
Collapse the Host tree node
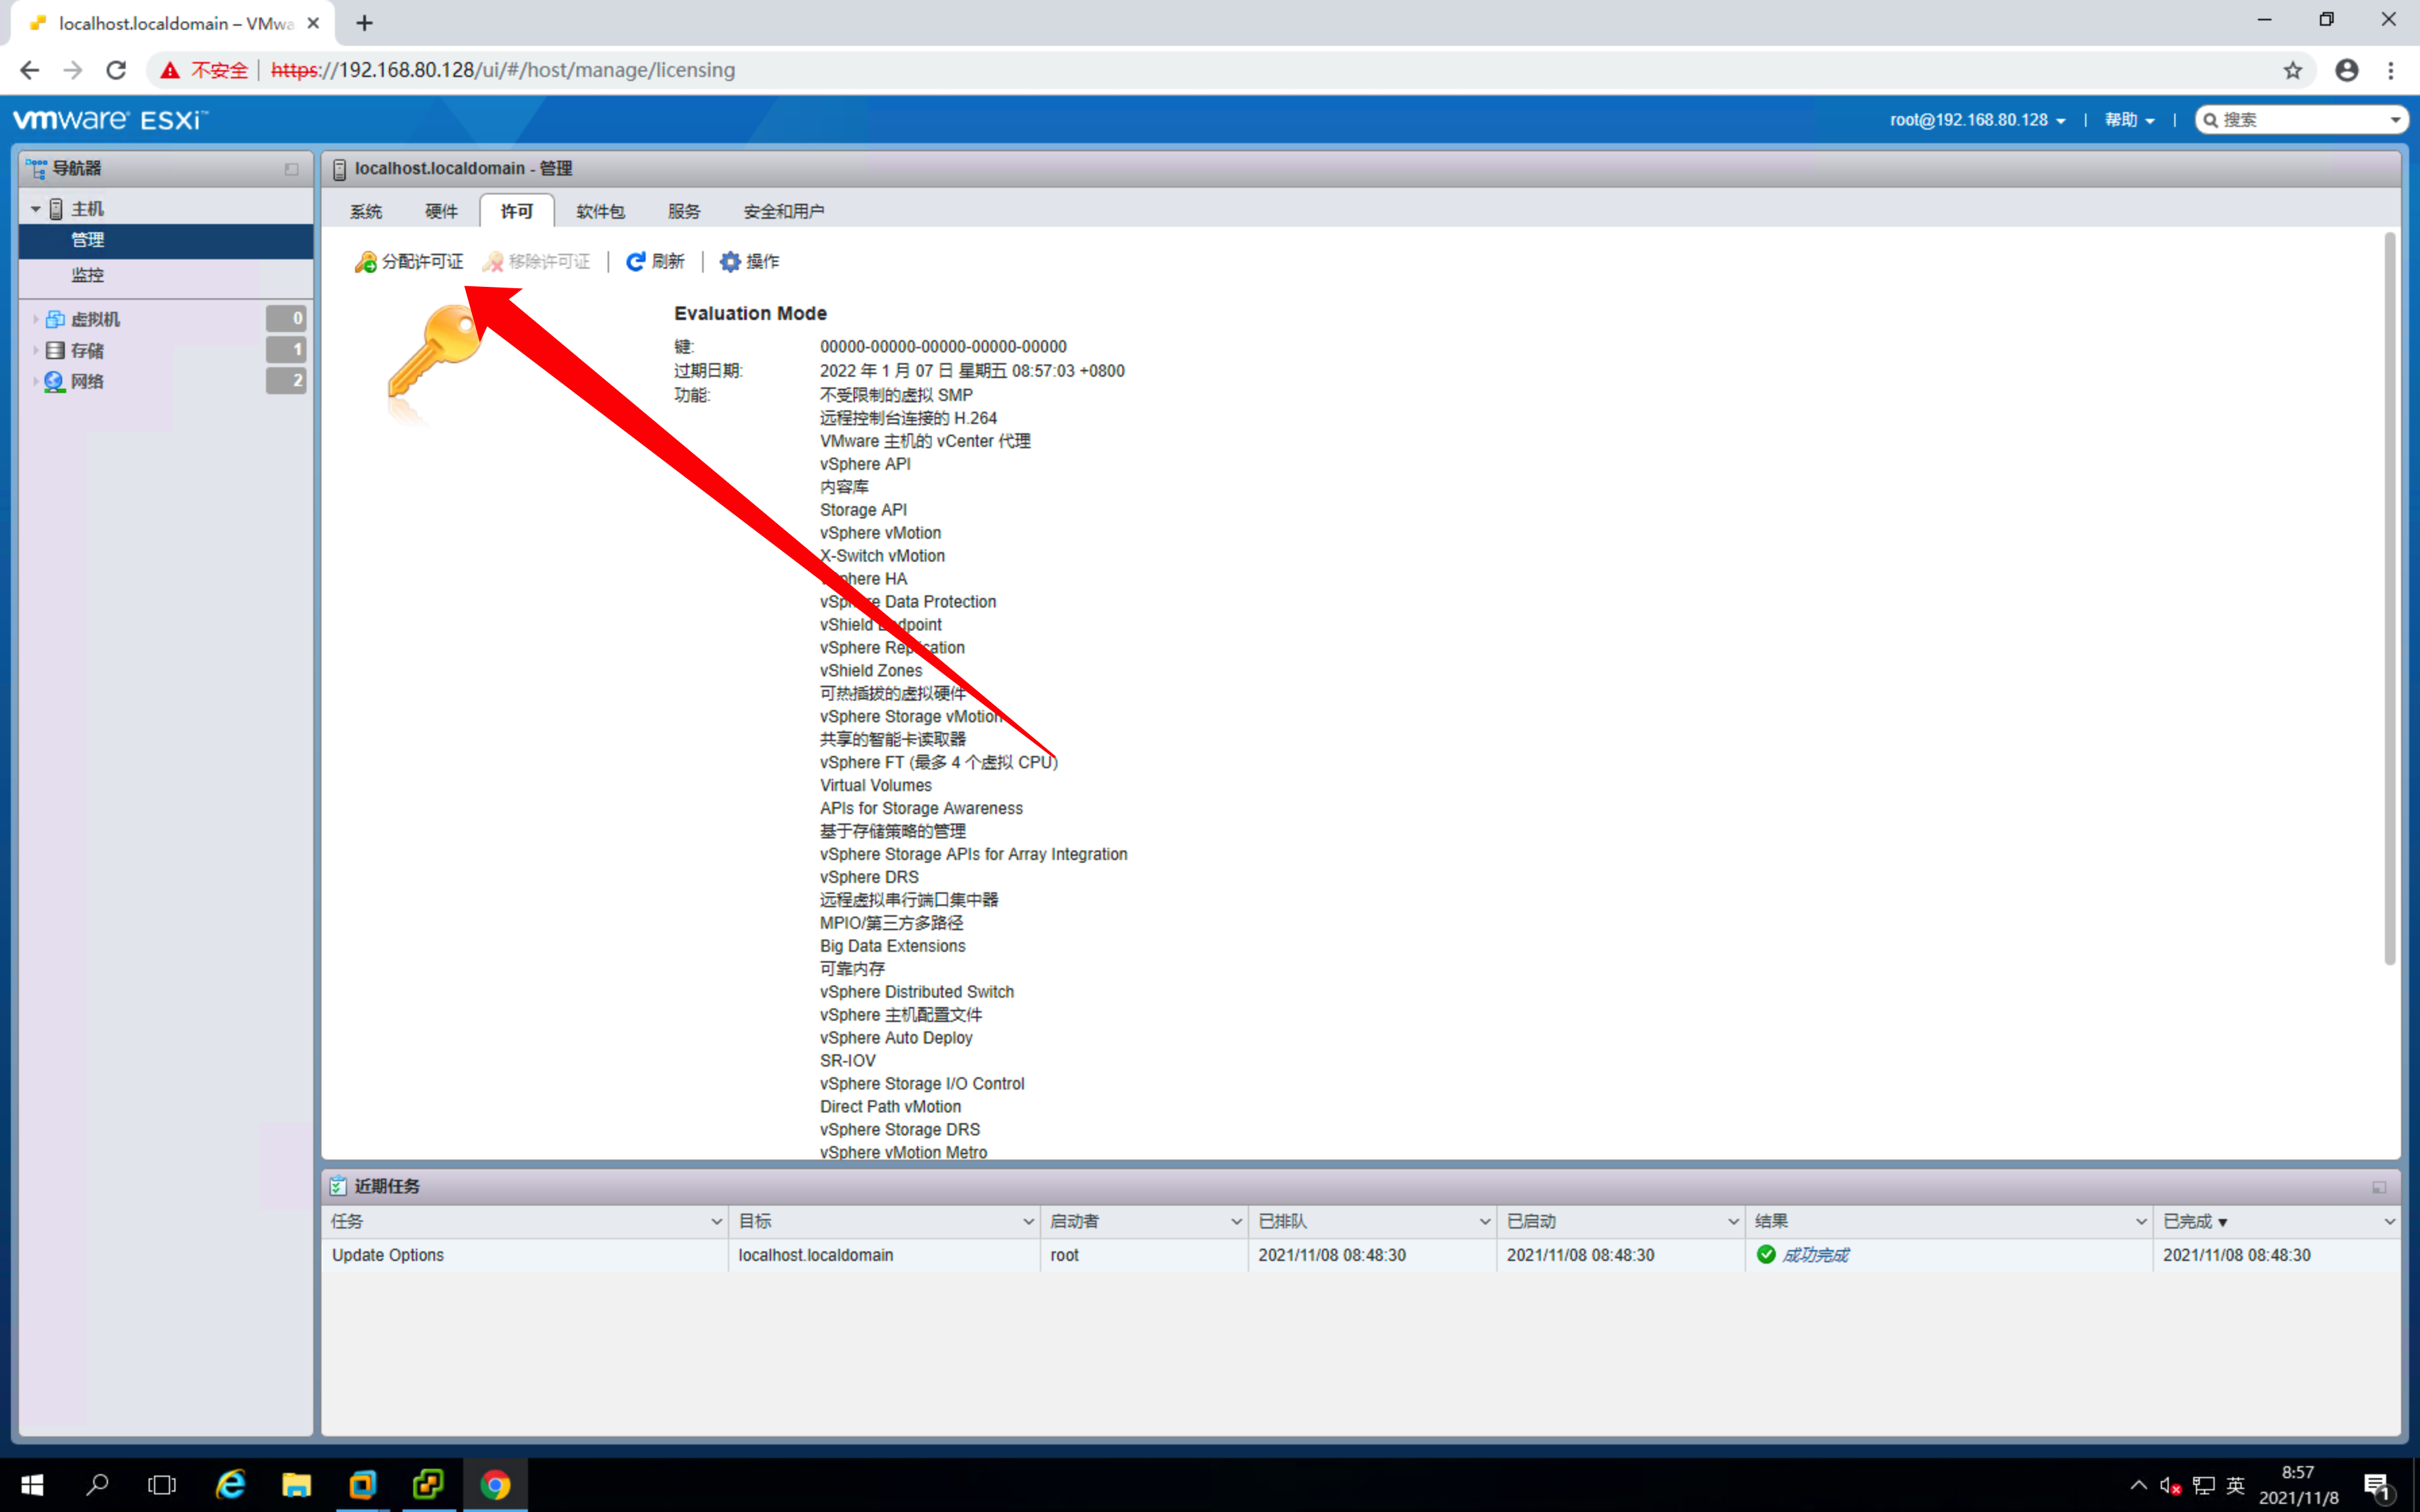[x=35, y=209]
